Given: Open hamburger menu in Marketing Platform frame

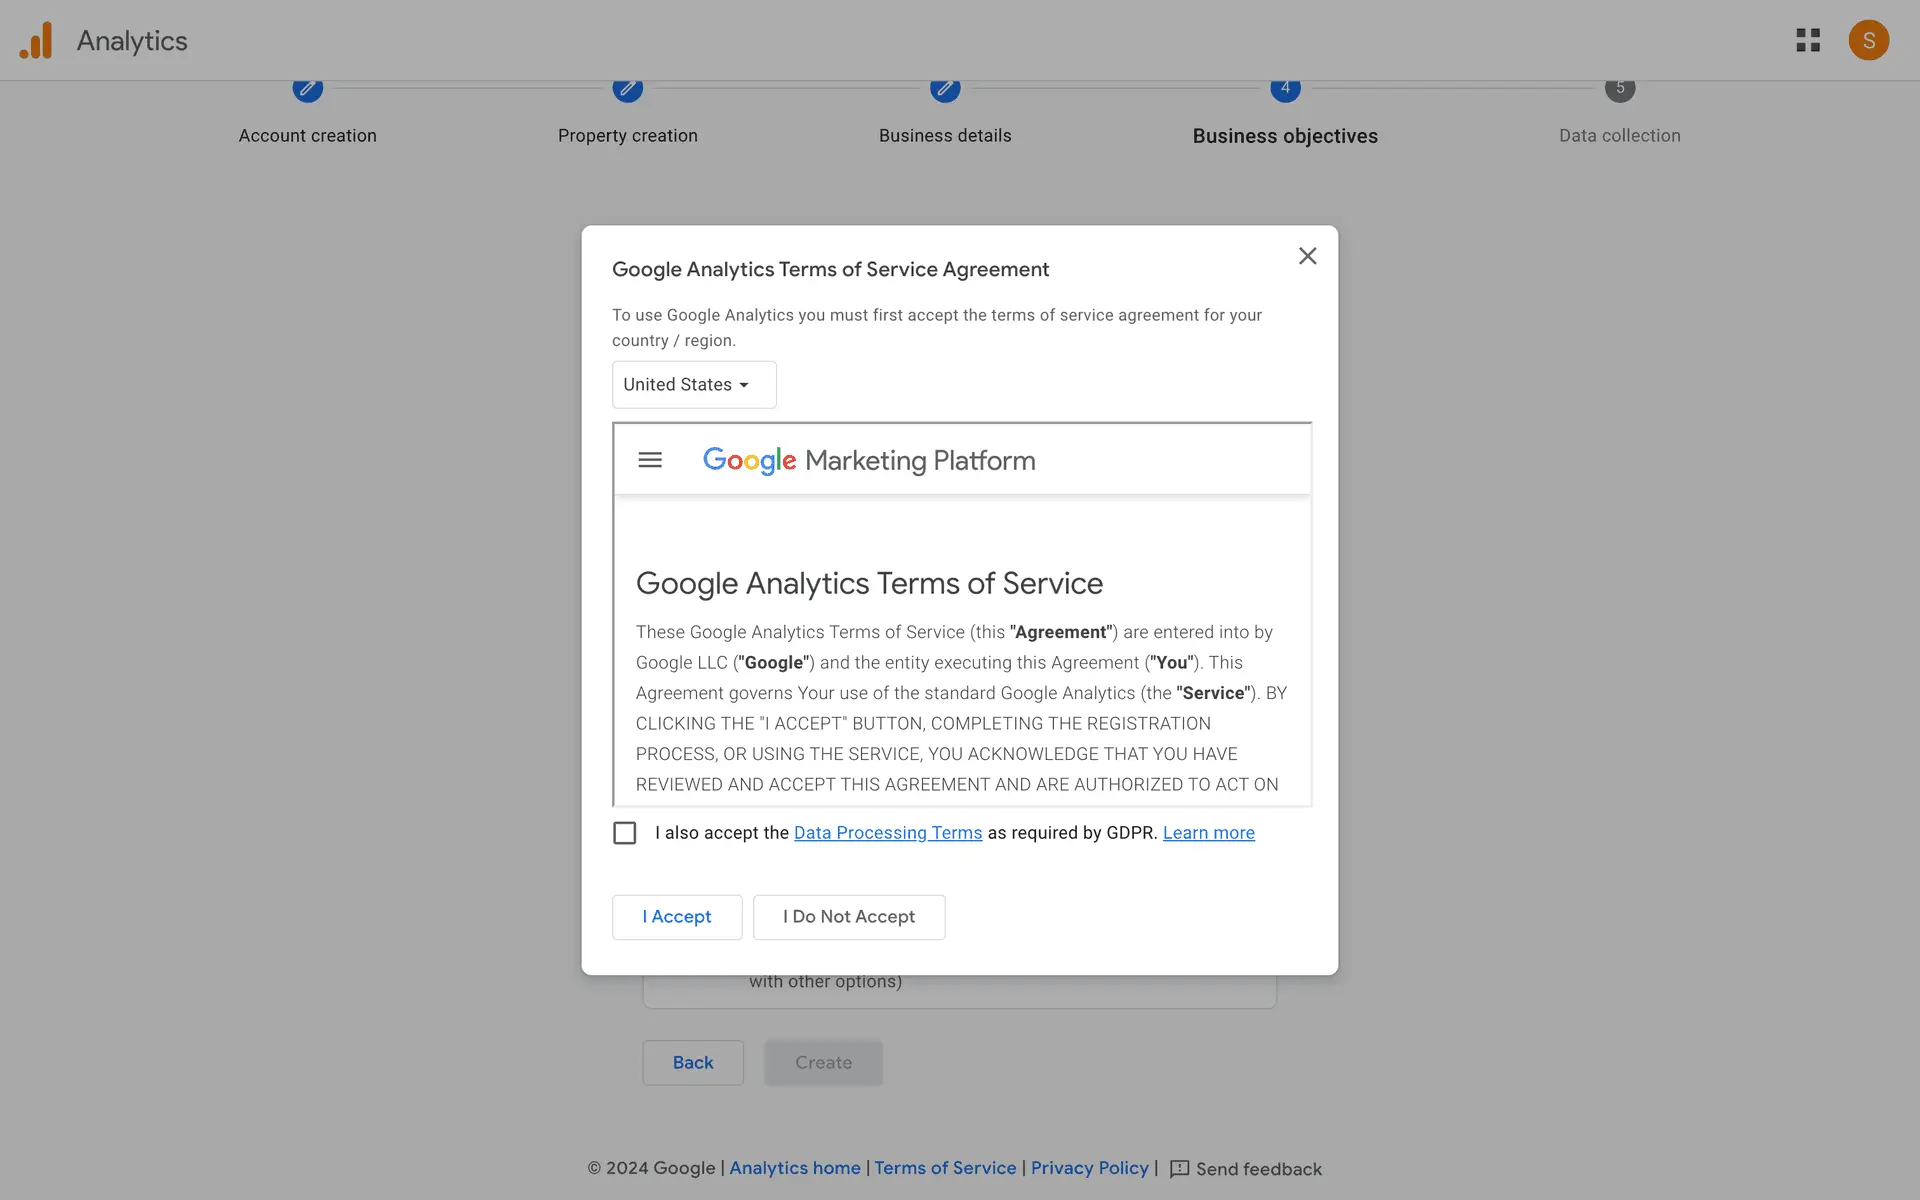Looking at the screenshot, I should tap(650, 460).
